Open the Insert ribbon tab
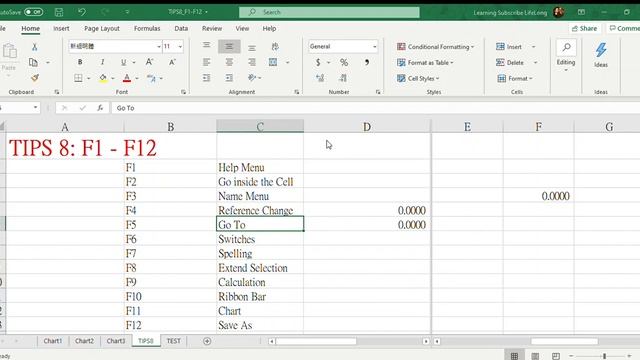640x360 pixels. (61, 28)
